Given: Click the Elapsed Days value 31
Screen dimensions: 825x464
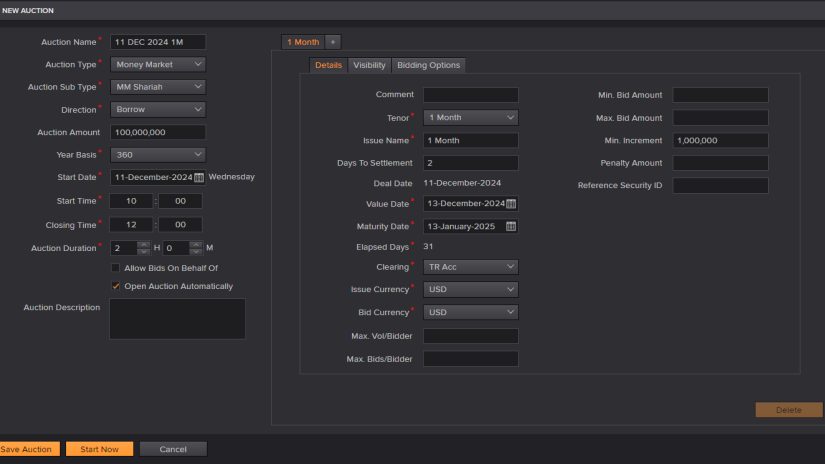Looking at the screenshot, I should pyautogui.click(x=428, y=246).
